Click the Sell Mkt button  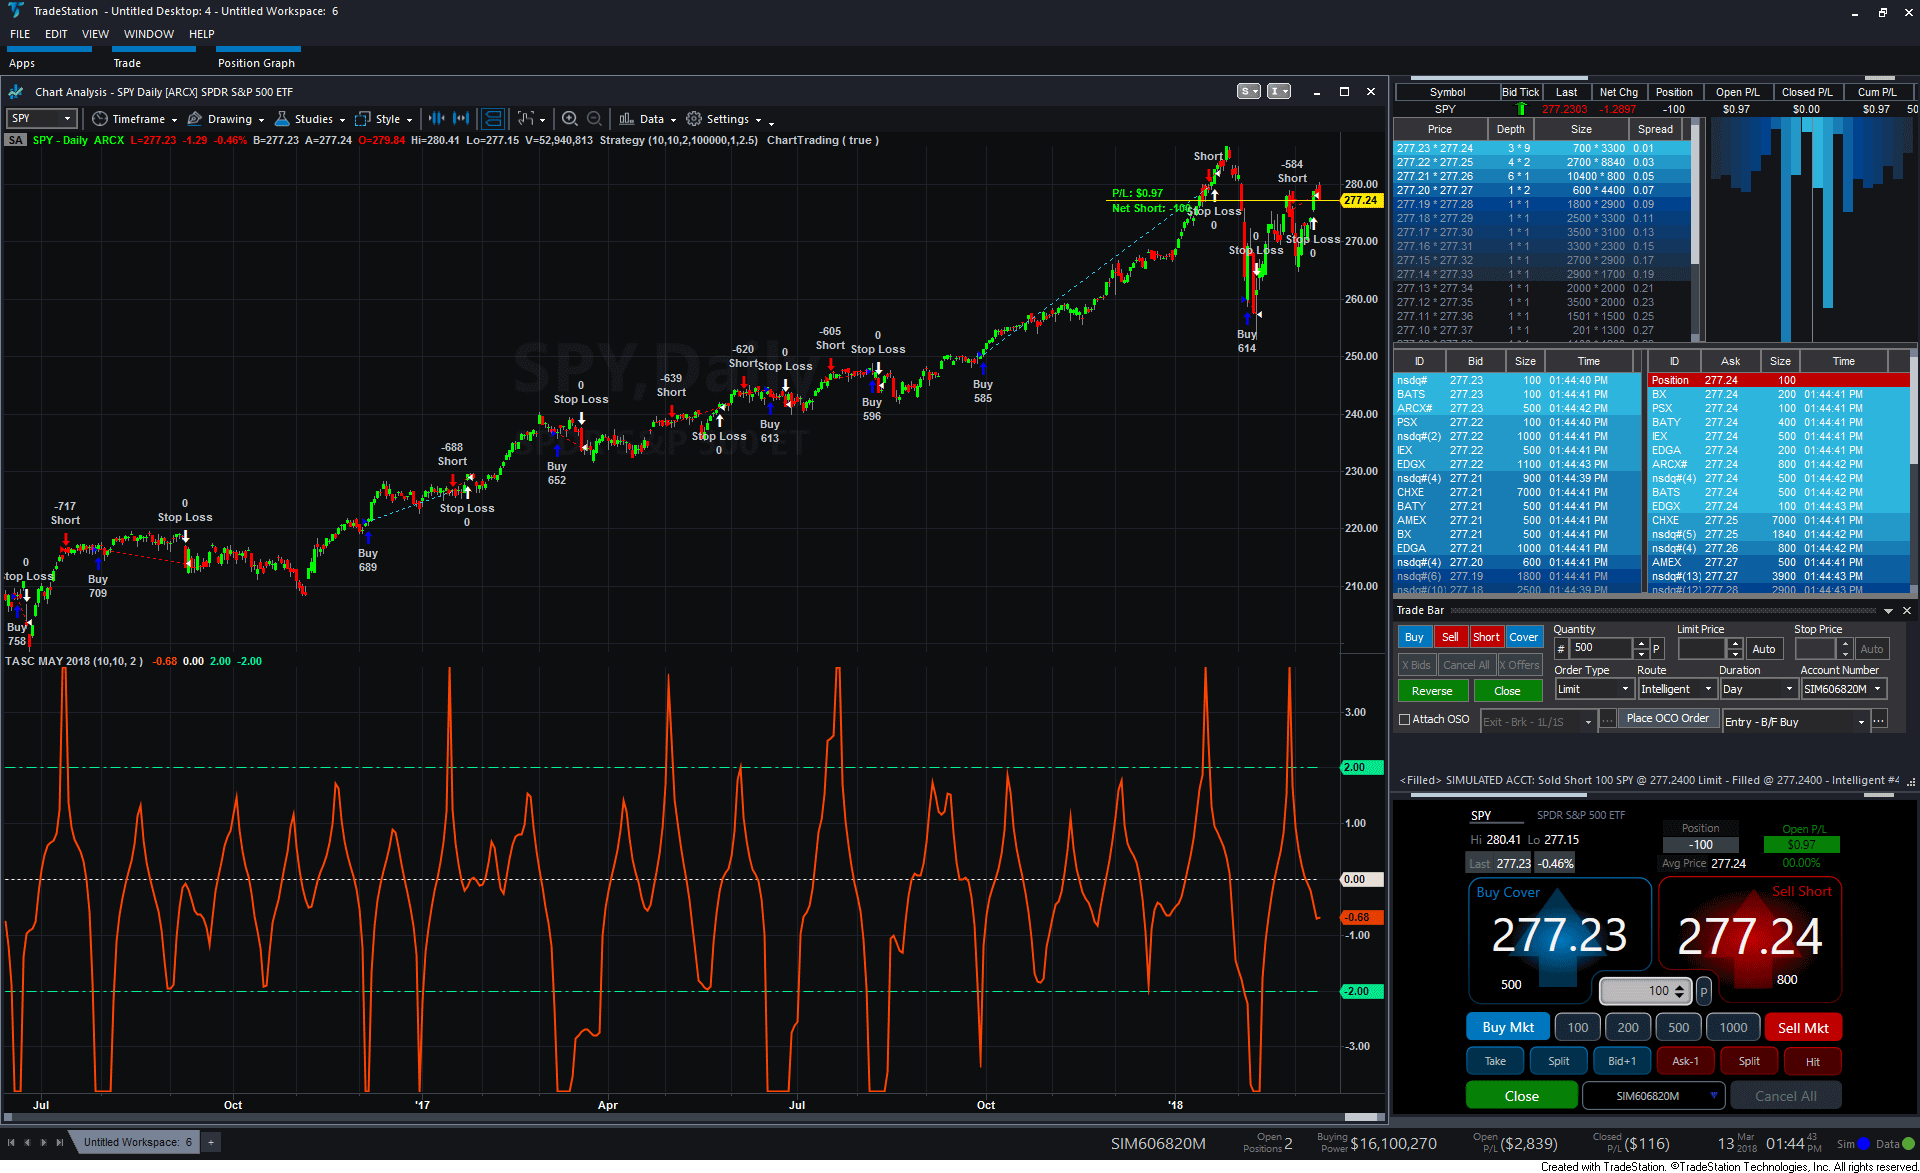(x=1803, y=1027)
